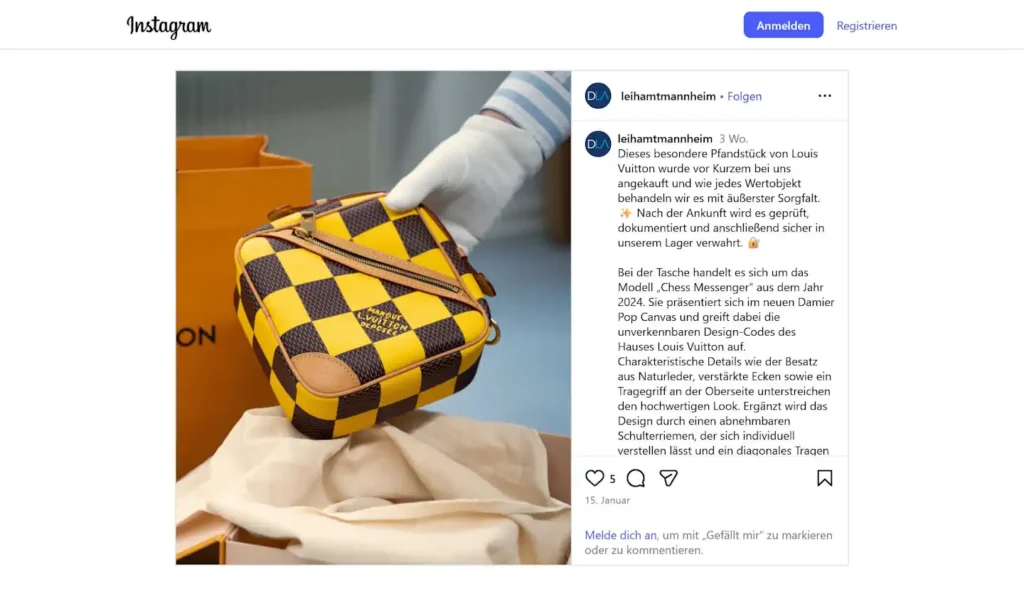Click the Anmelden button
1024x594 pixels.
coord(783,25)
